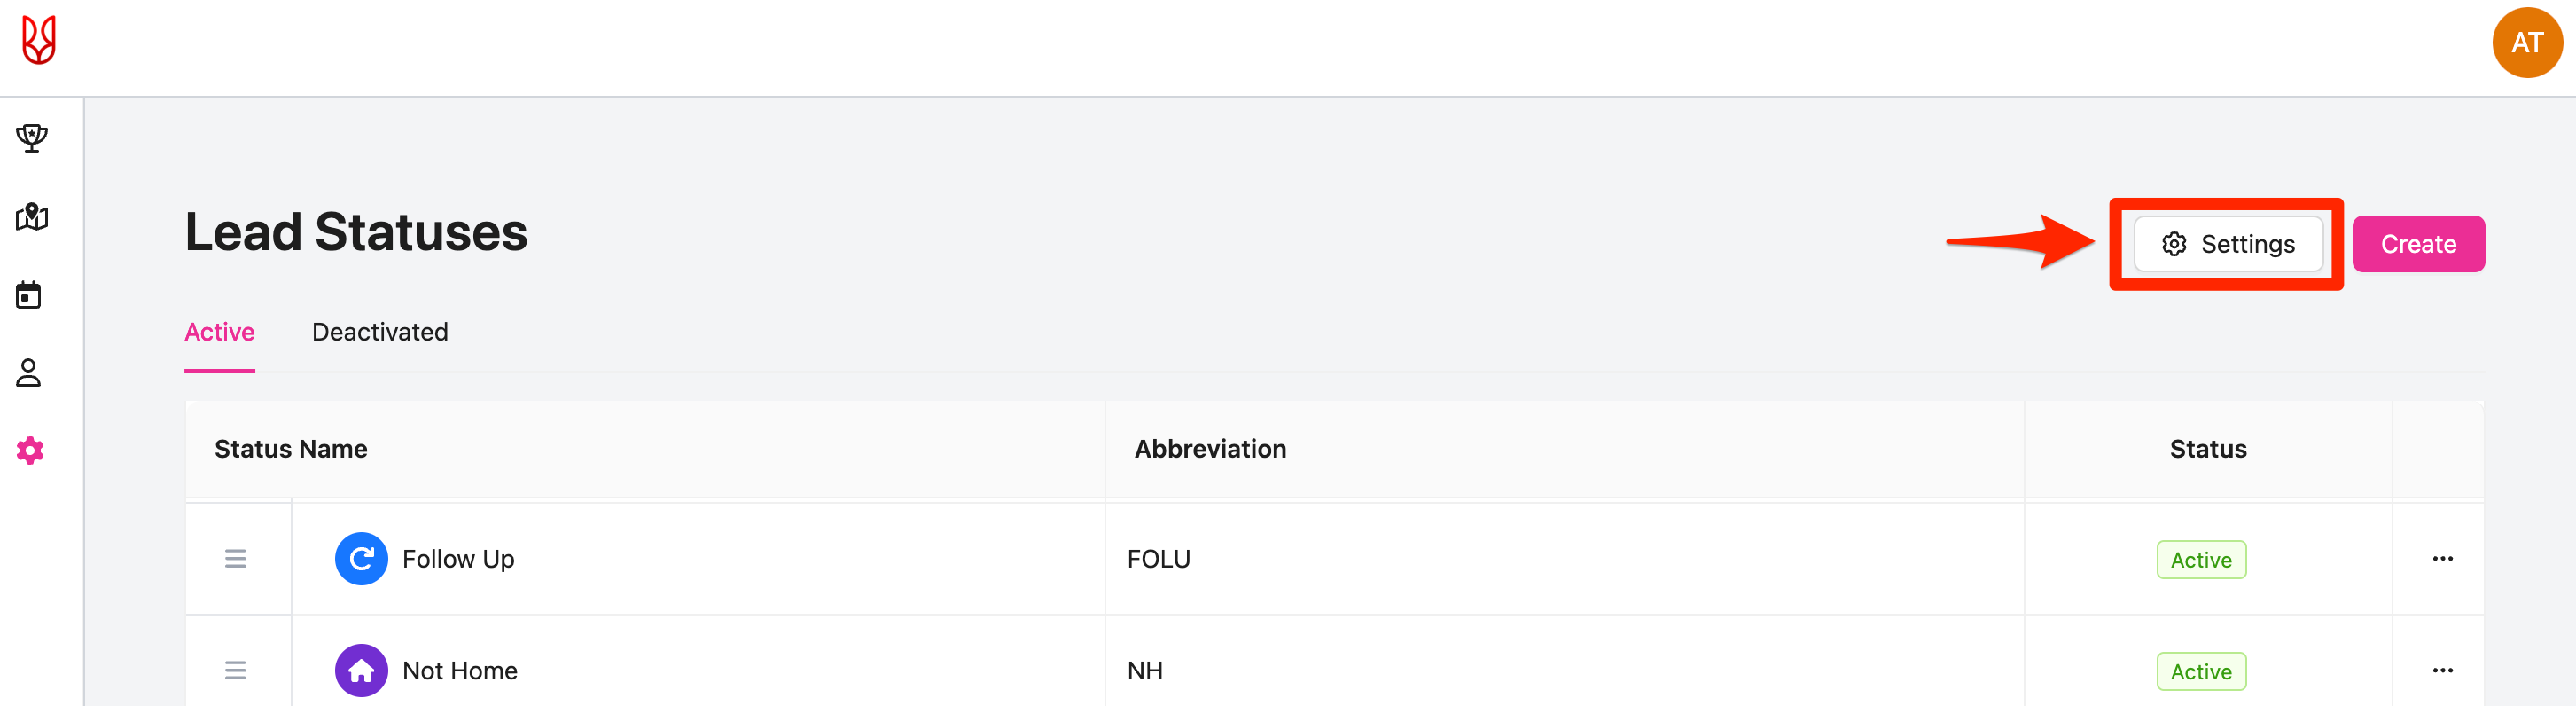Click the pink settings gear sidebar icon
The image size is (2576, 706).
[30, 451]
